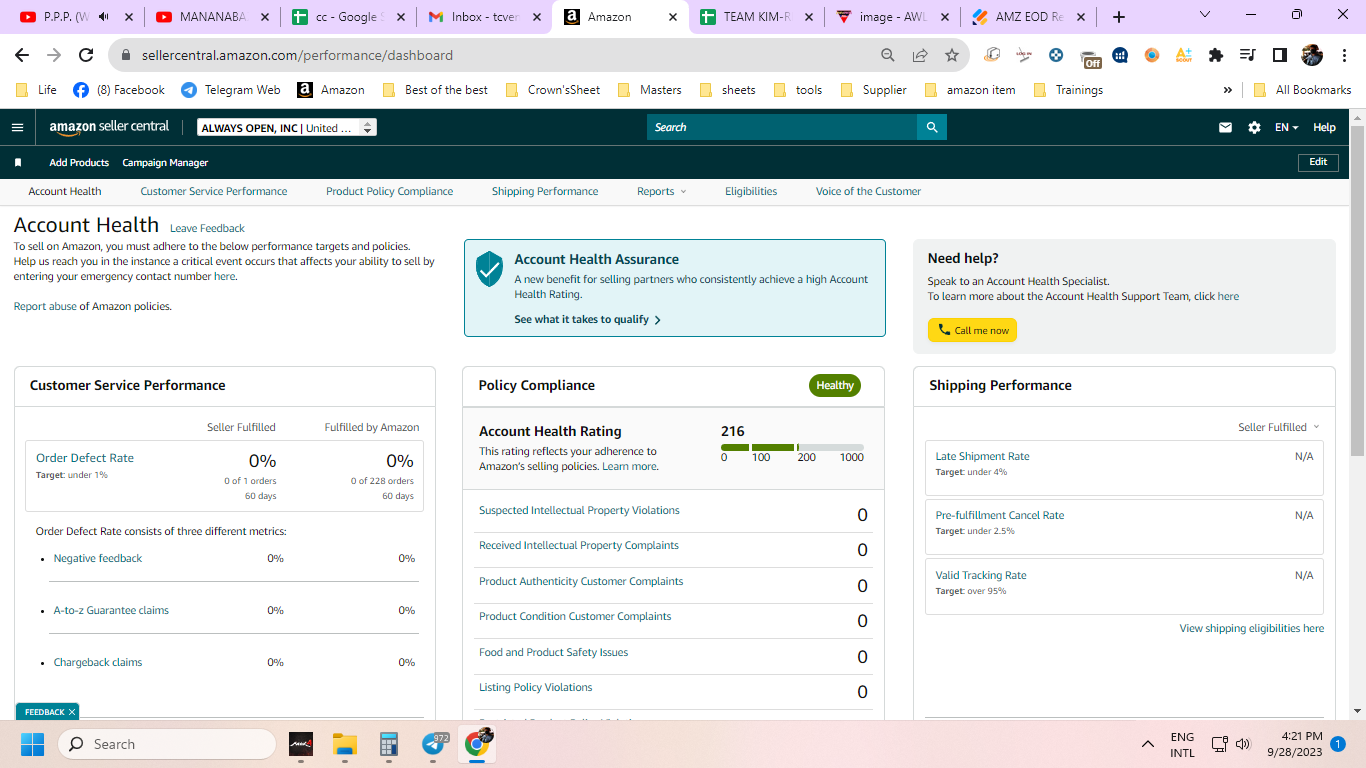Open the Seller Fulfilled dropdown in Shipping Performance
The width and height of the screenshot is (1366, 768).
coord(1279,427)
